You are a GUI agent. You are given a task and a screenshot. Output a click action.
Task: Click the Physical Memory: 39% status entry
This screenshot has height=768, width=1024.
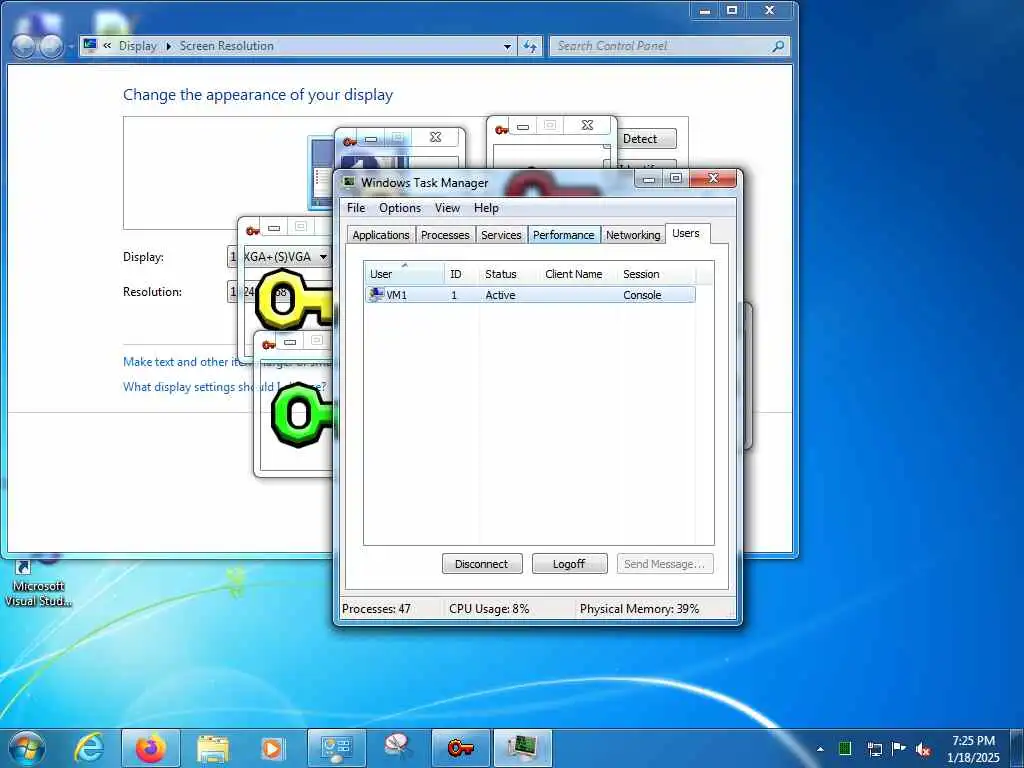tap(639, 609)
